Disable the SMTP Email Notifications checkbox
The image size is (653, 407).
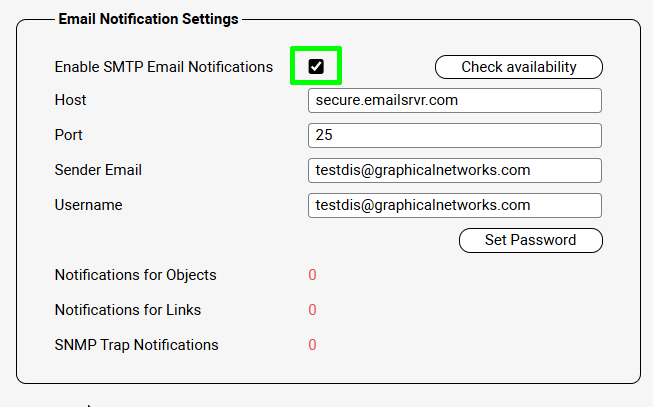[x=316, y=67]
